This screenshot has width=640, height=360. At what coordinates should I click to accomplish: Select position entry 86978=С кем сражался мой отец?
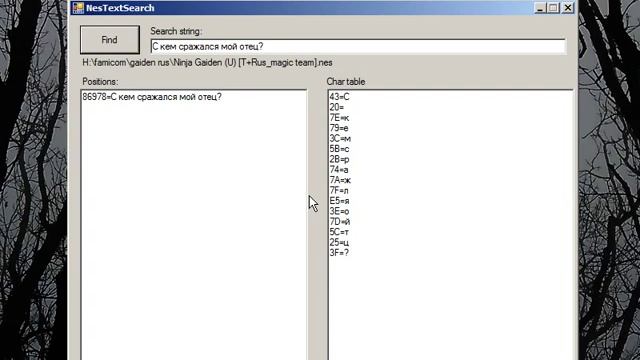pyautogui.click(x=152, y=97)
